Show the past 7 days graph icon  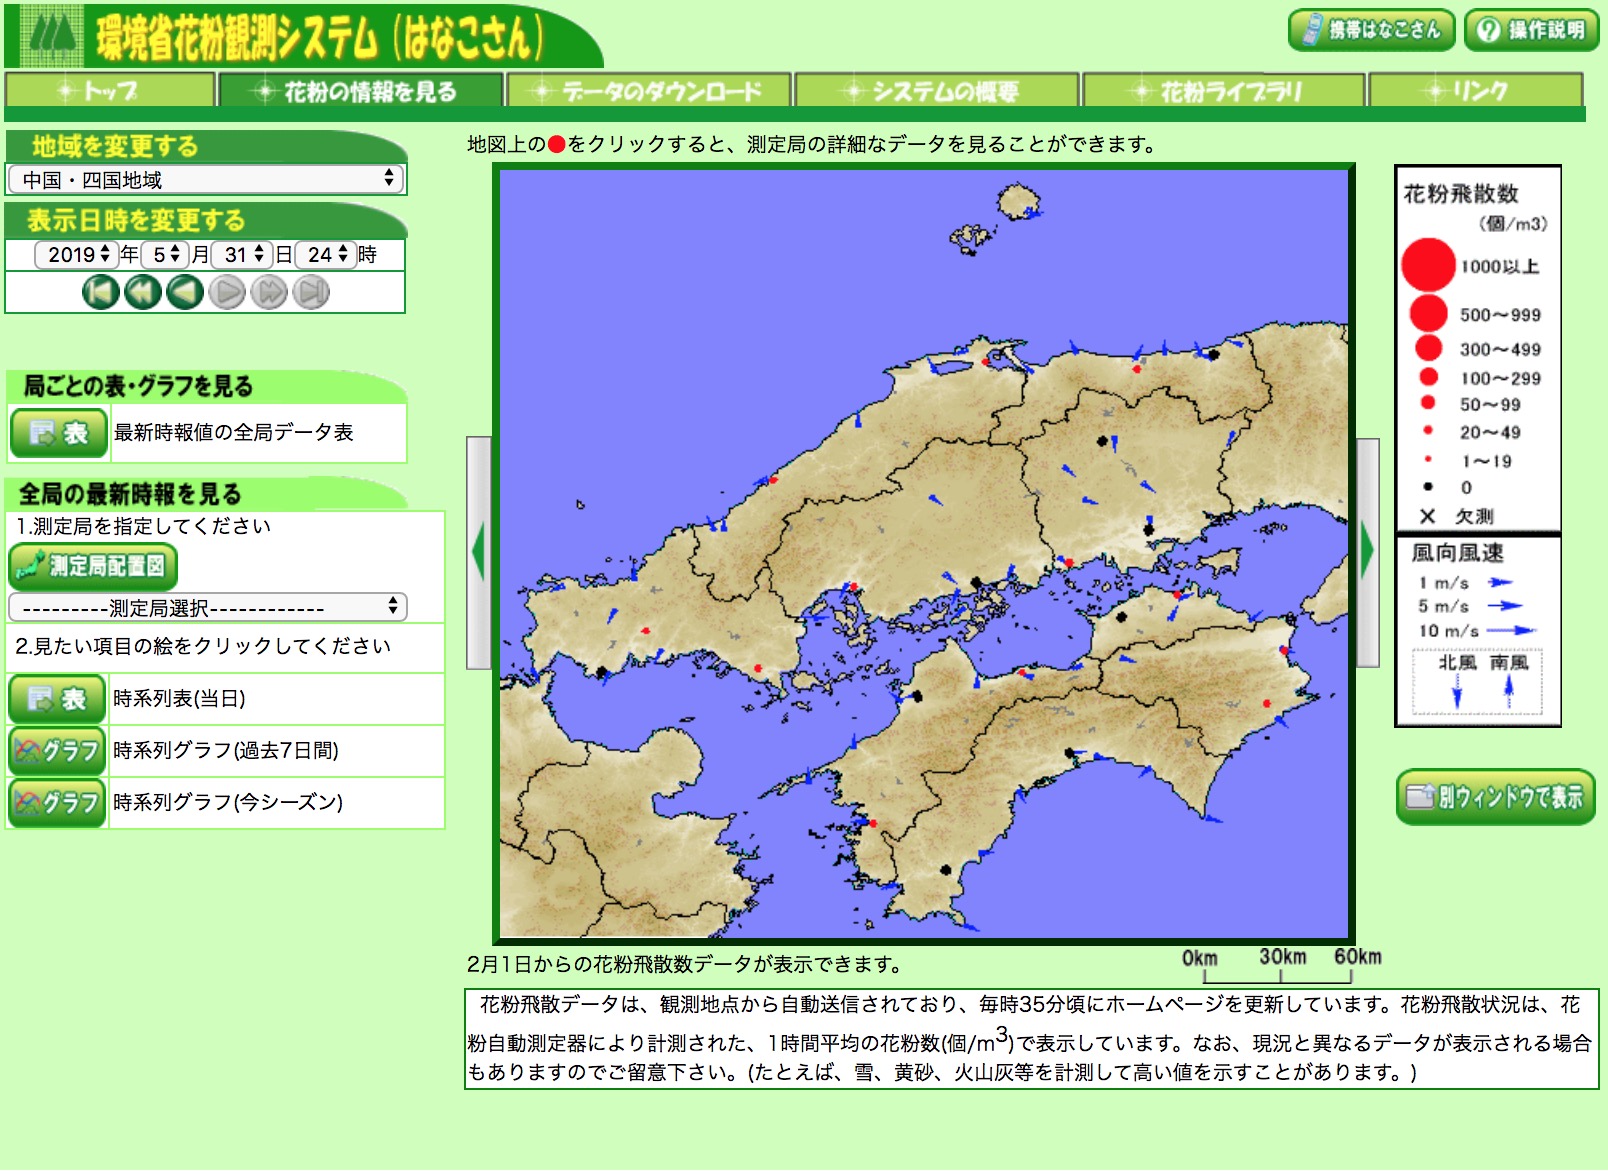tap(57, 751)
